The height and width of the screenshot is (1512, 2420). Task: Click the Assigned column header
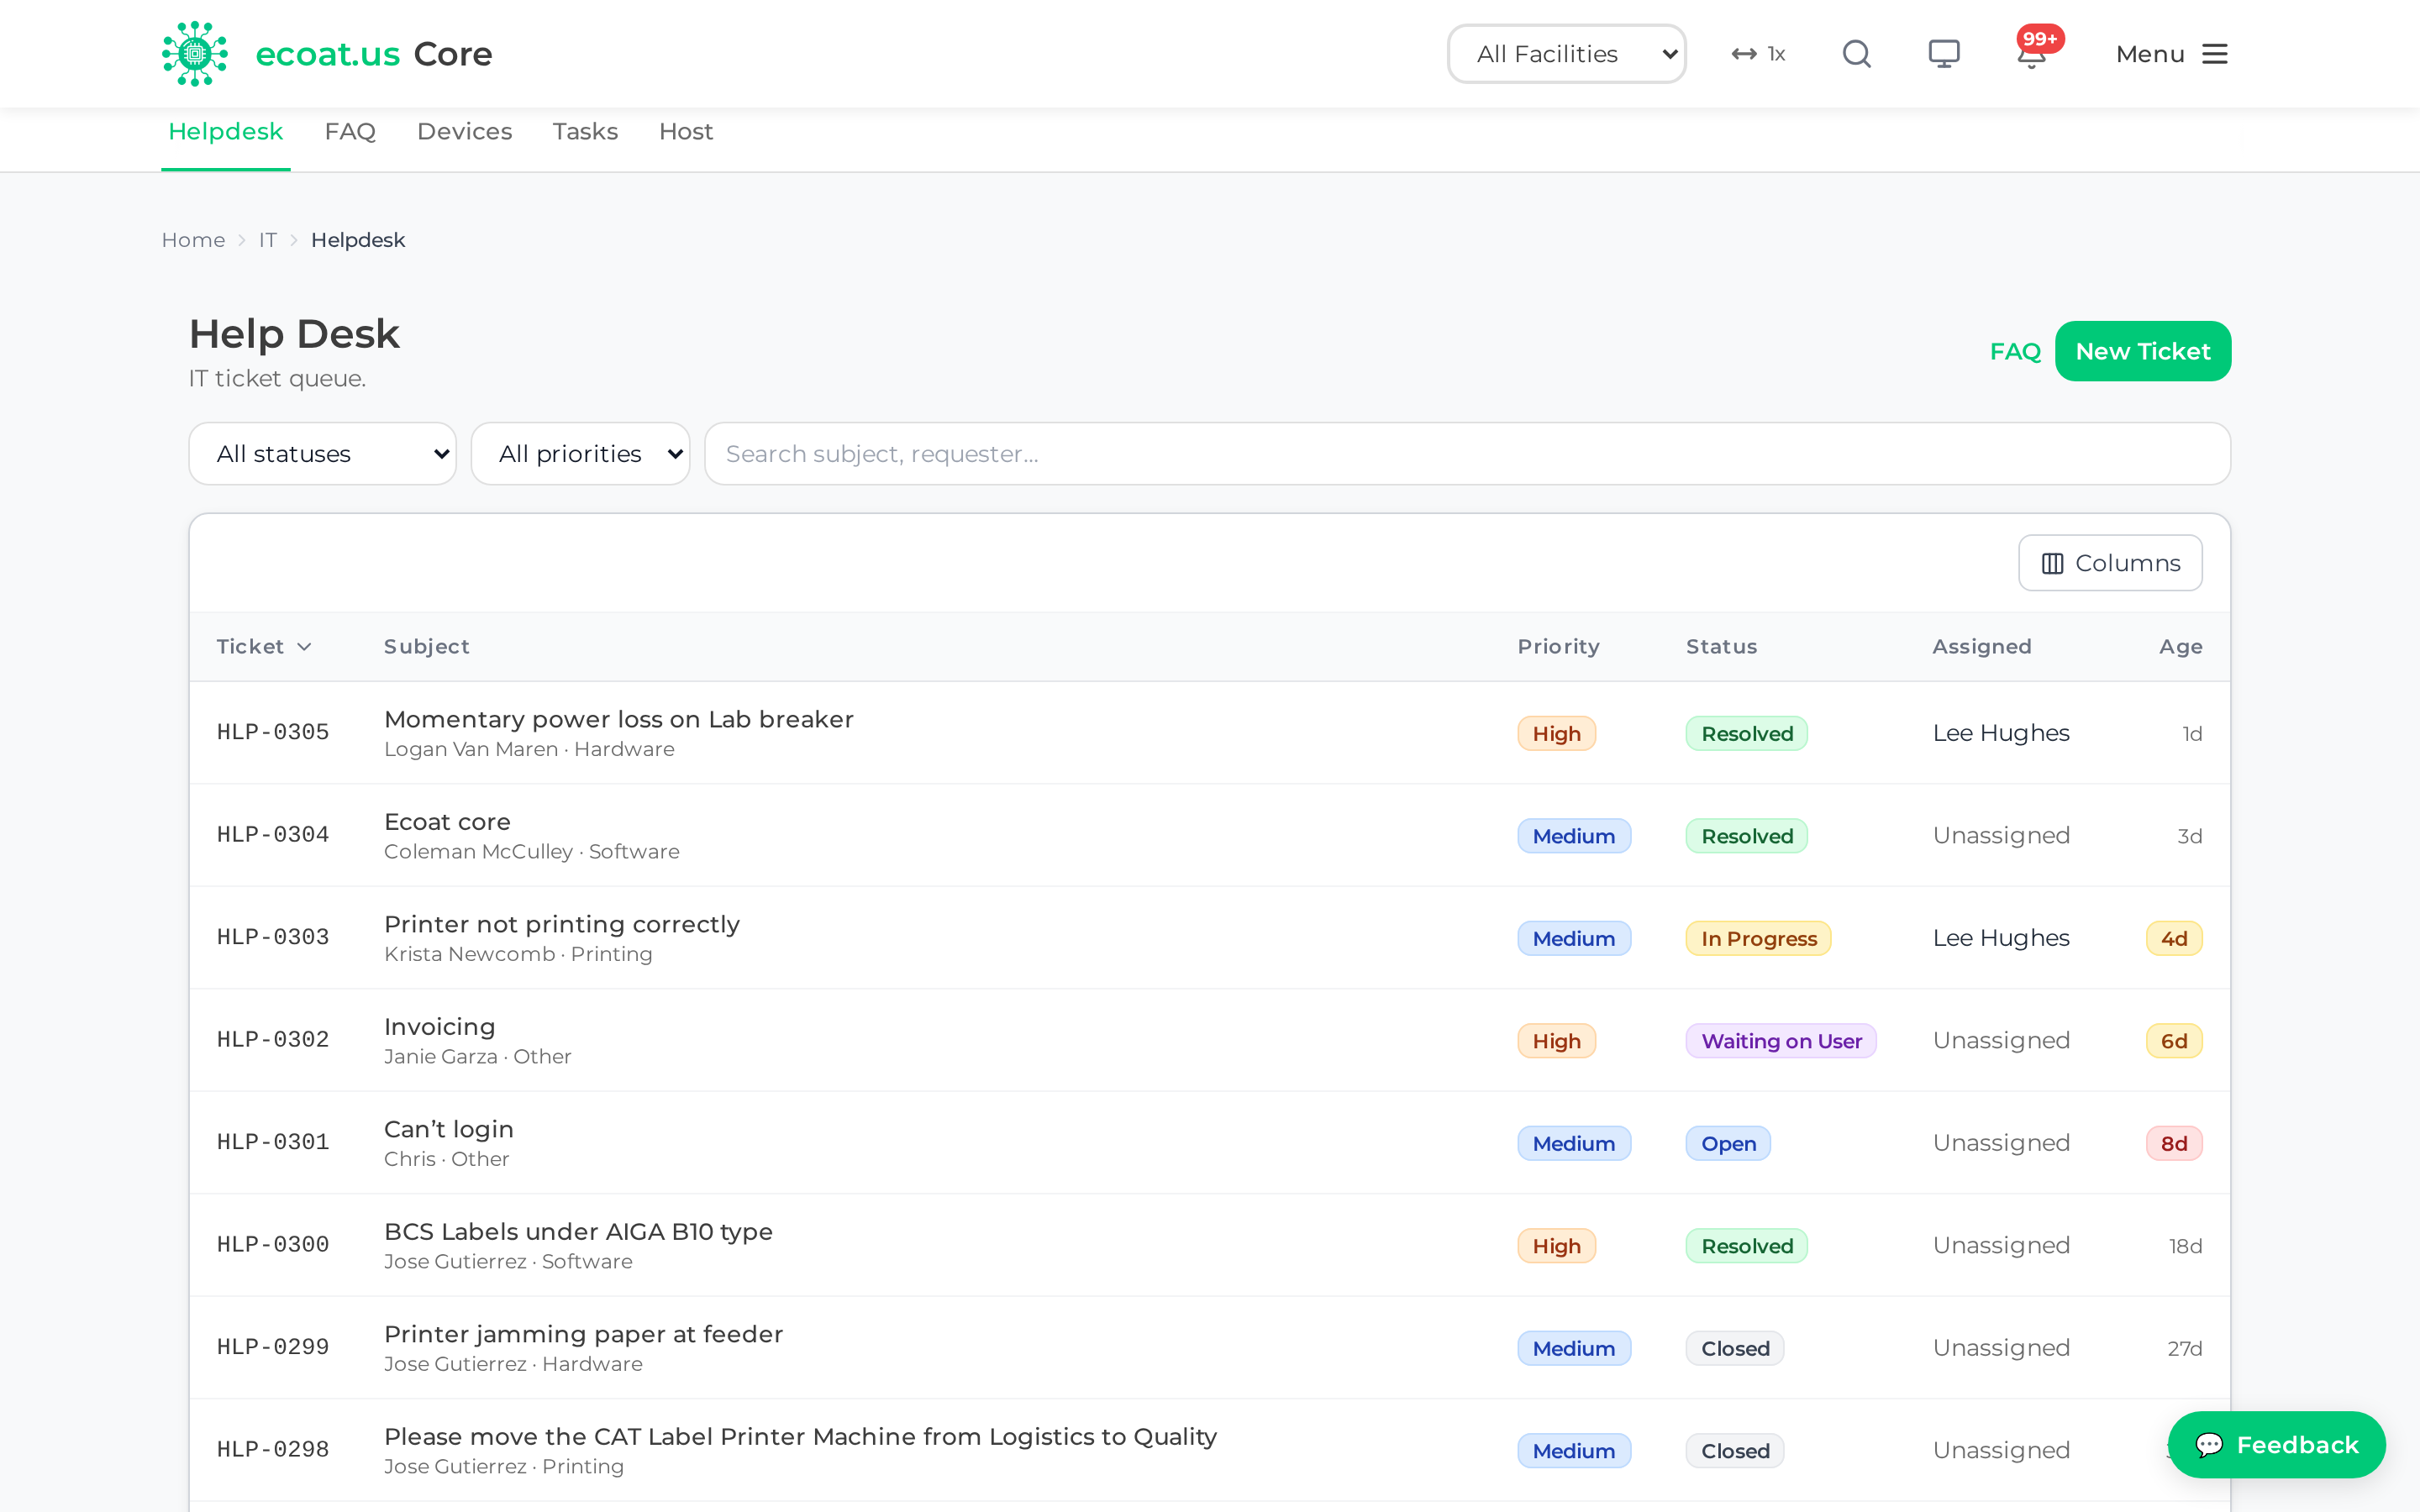(1982, 647)
